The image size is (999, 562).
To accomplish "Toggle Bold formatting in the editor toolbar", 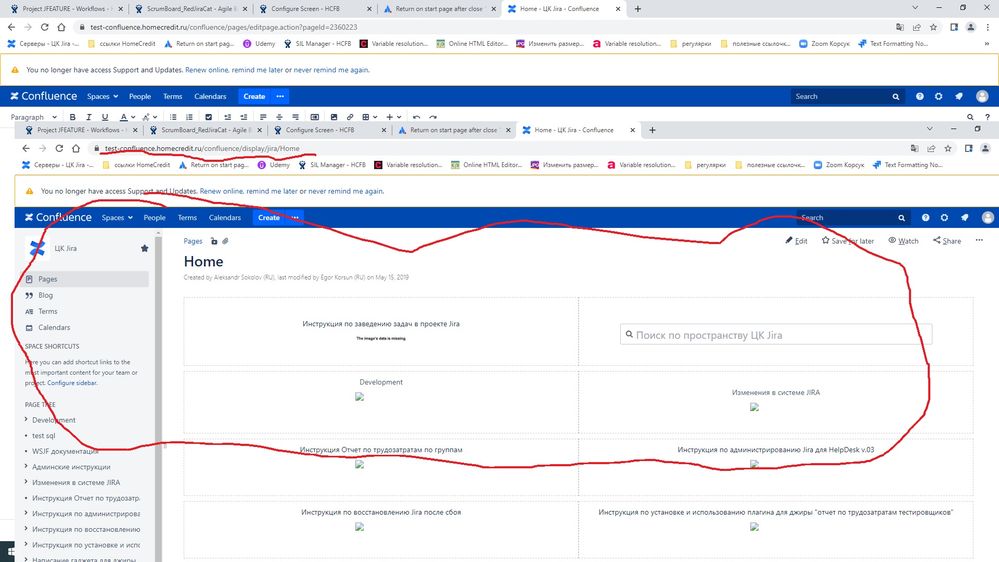I will pyautogui.click(x=73, y=117).
